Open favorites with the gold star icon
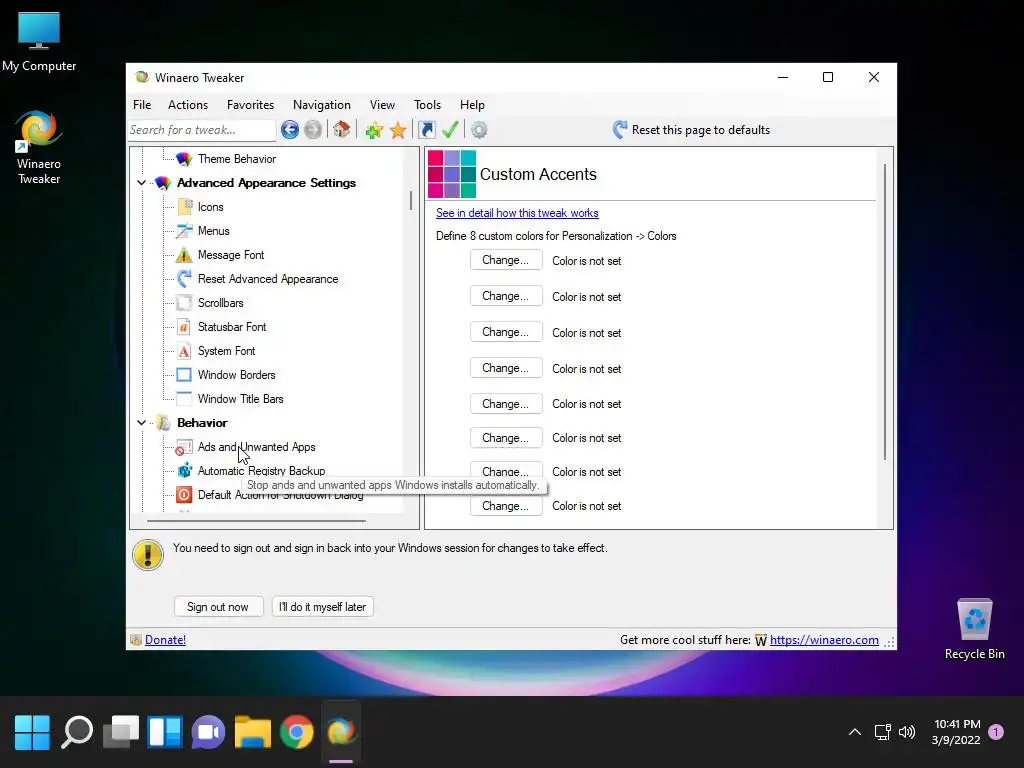Viewport: 1024px width, 768px height. 398,130
